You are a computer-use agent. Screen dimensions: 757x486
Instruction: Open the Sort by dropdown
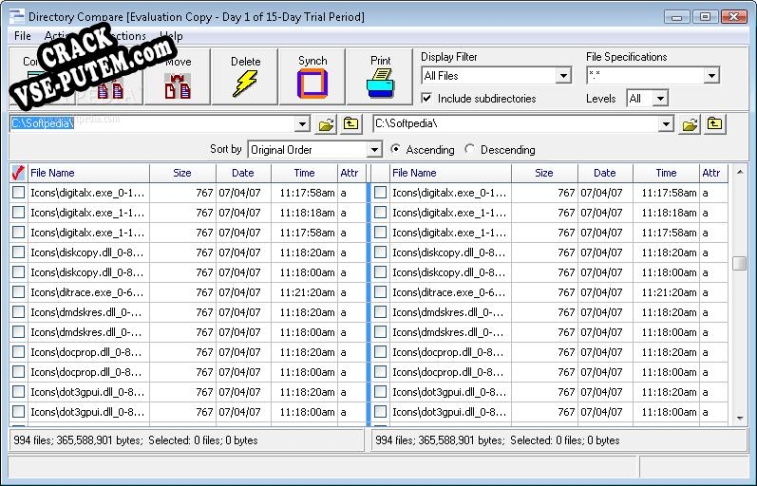click(374, 150)
